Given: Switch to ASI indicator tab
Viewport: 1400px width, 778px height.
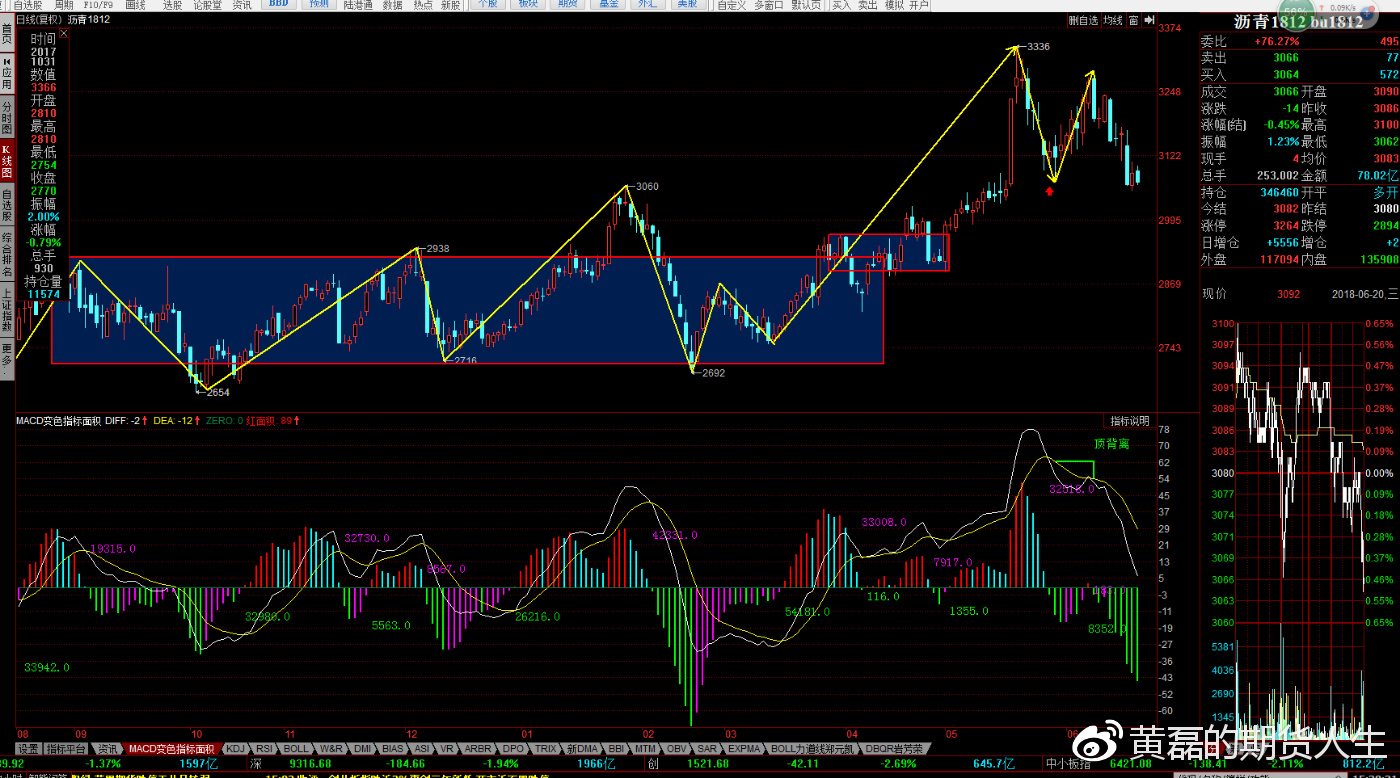Looking at the screenshot, I should pyautogui.click(x=422, y=748).
